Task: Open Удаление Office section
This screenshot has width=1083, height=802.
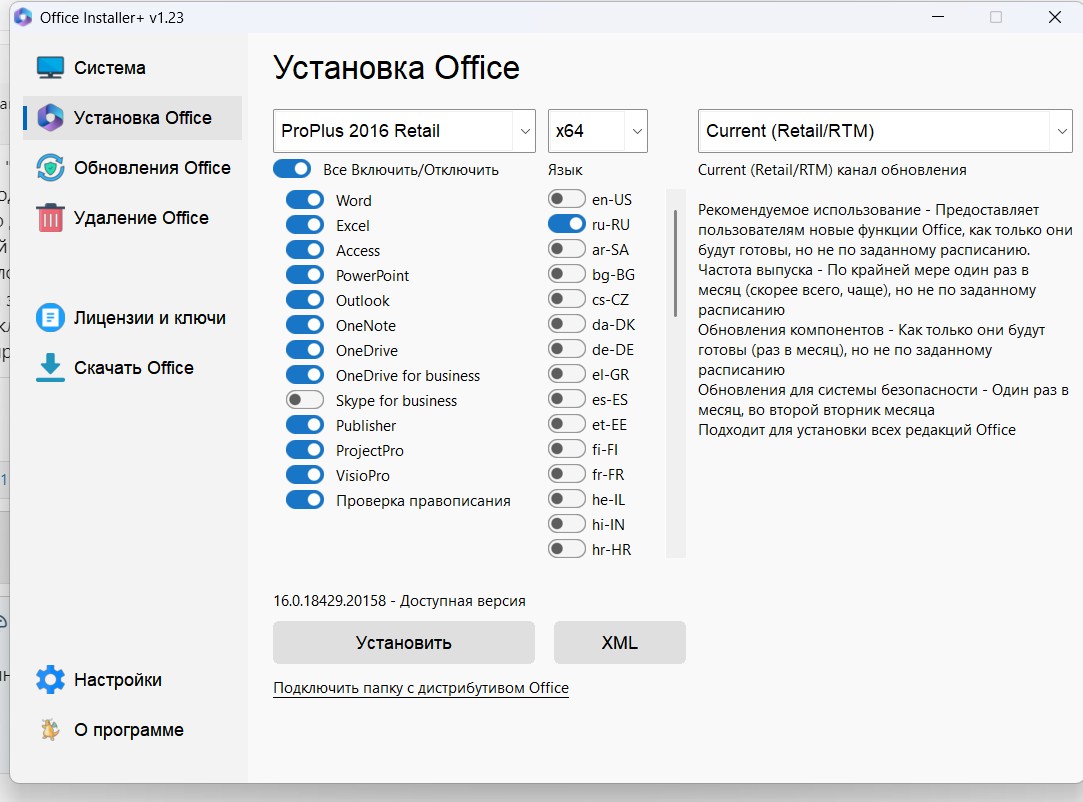Action: pos(132,218)
